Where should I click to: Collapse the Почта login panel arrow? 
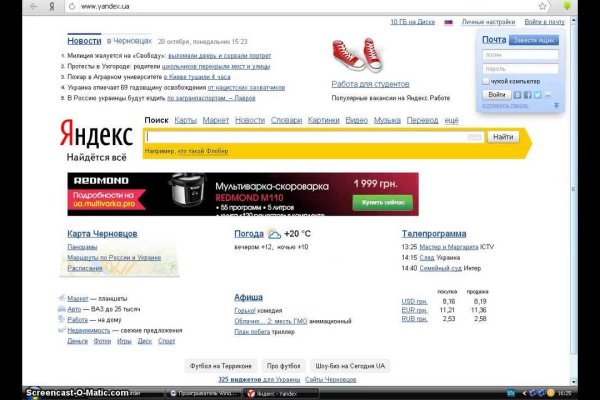[556, 105]
